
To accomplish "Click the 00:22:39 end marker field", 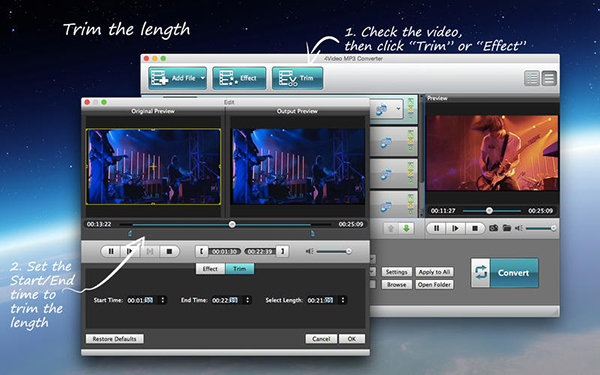I will 260,251.
